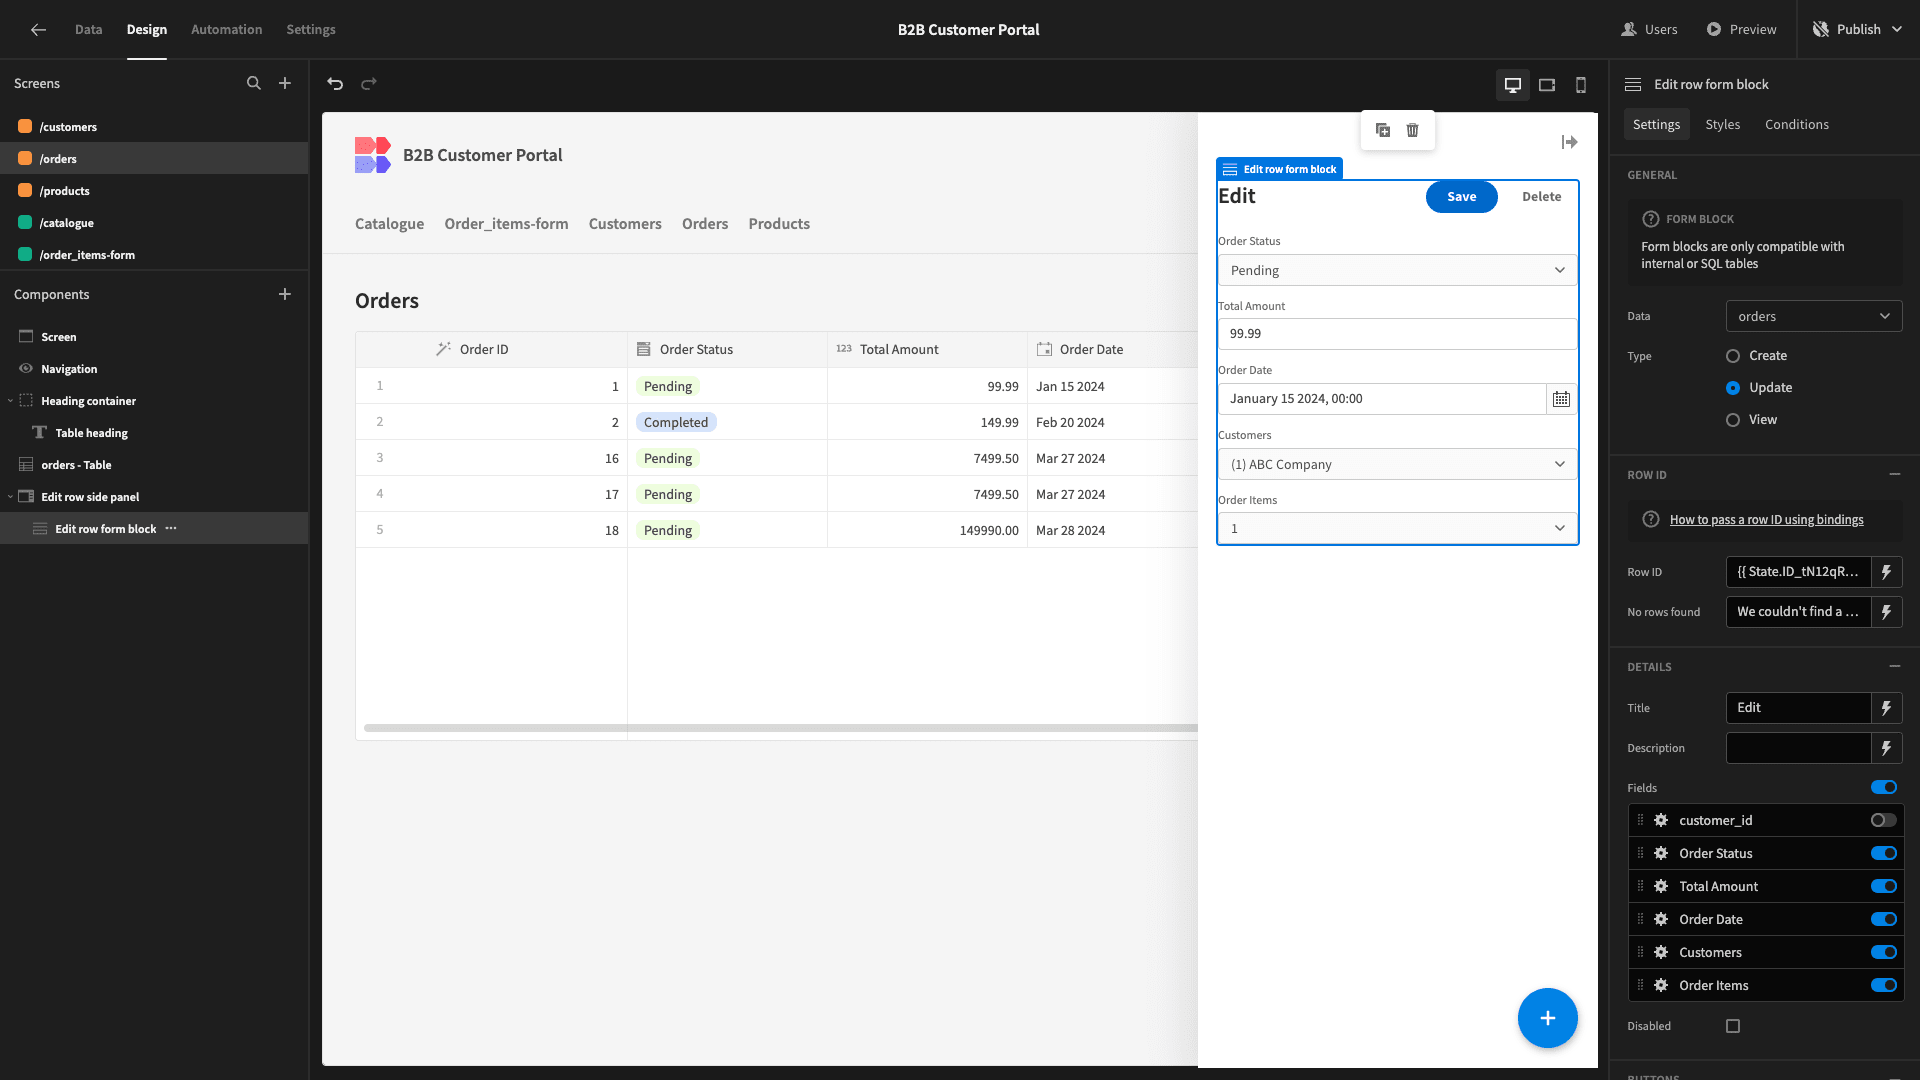This screenshot has height=1080, width=1920.
Task: Click lightning icon for No rows found
Action: (1887, 612)
